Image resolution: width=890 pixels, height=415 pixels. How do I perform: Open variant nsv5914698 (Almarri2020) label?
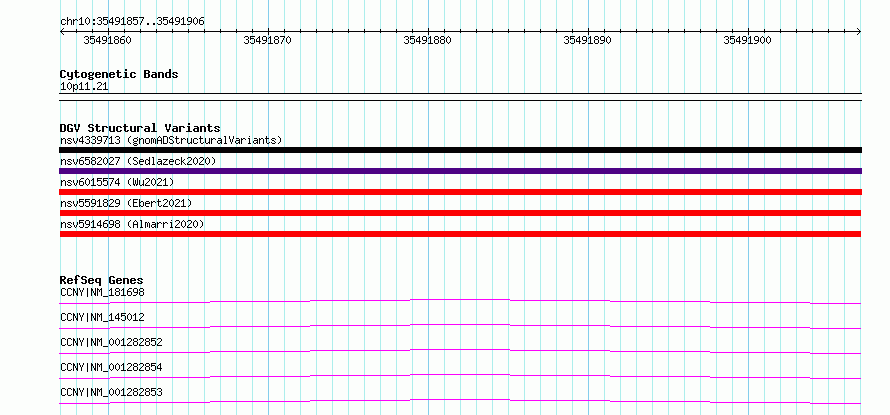132,224
